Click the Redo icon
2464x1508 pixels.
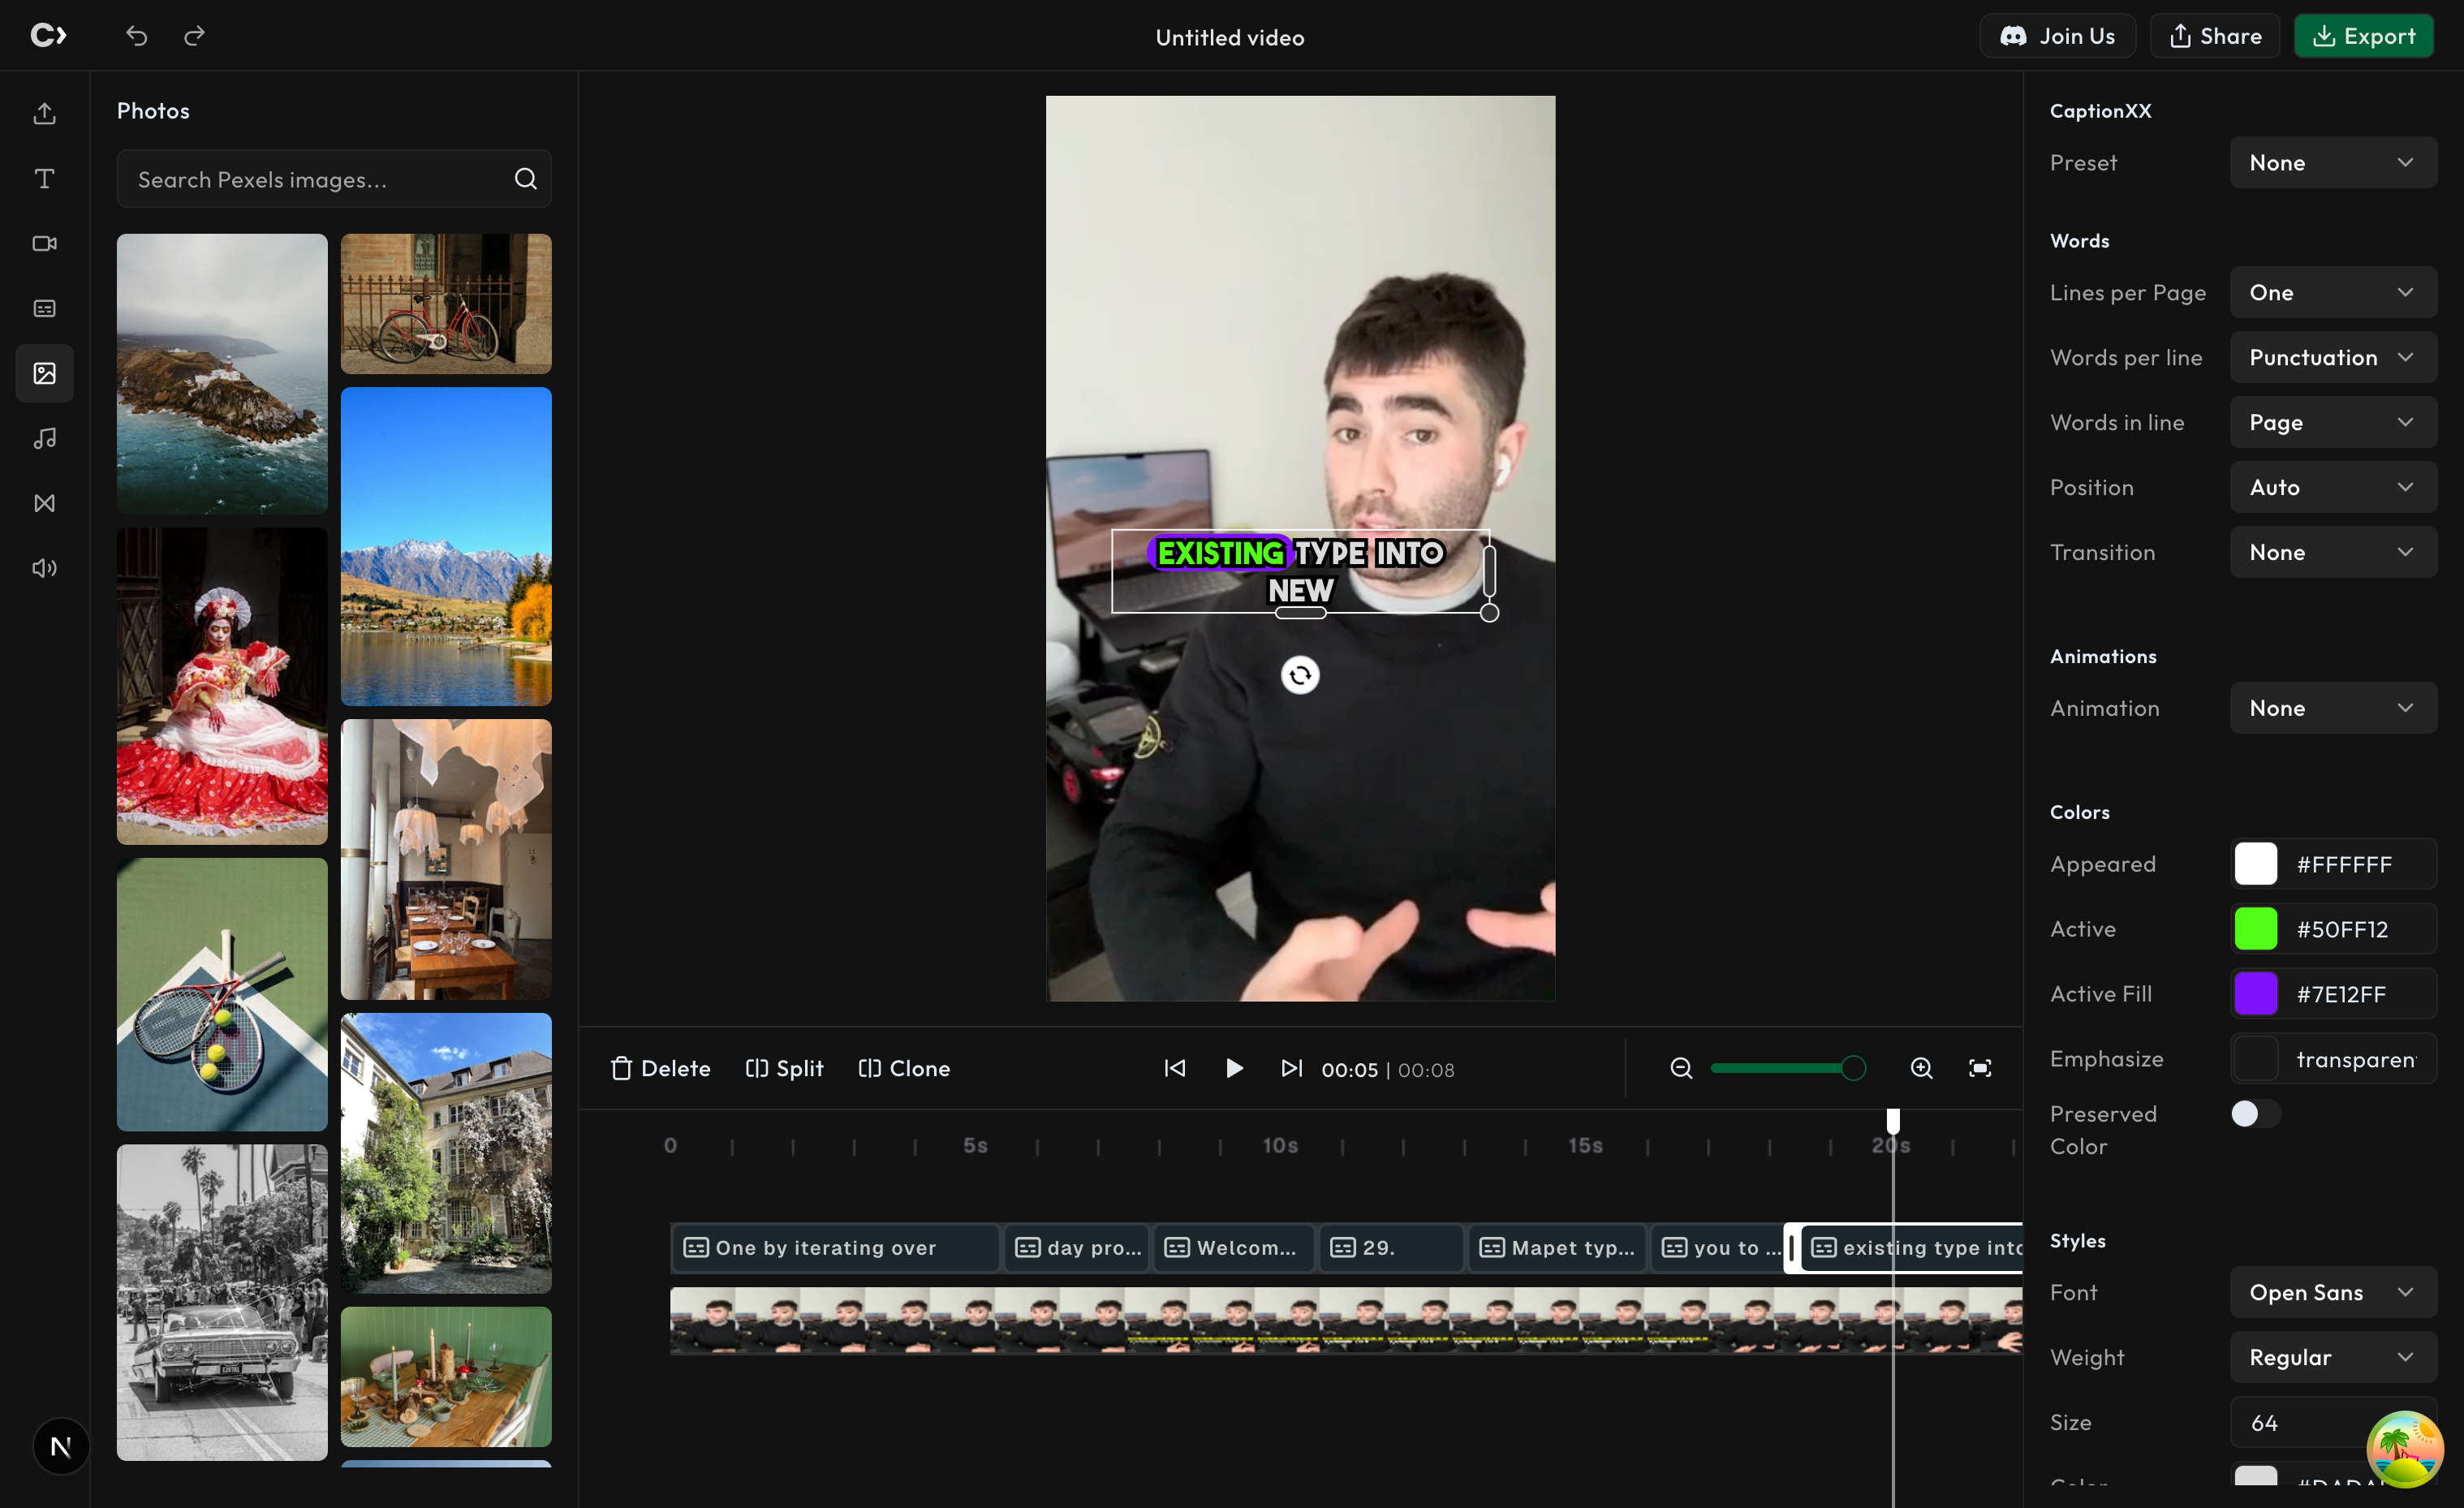pyautogui.click(x=194, y=36)
